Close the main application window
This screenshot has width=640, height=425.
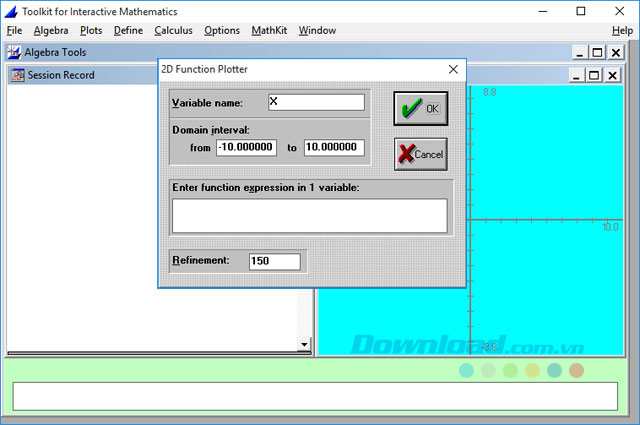point(620,11)
